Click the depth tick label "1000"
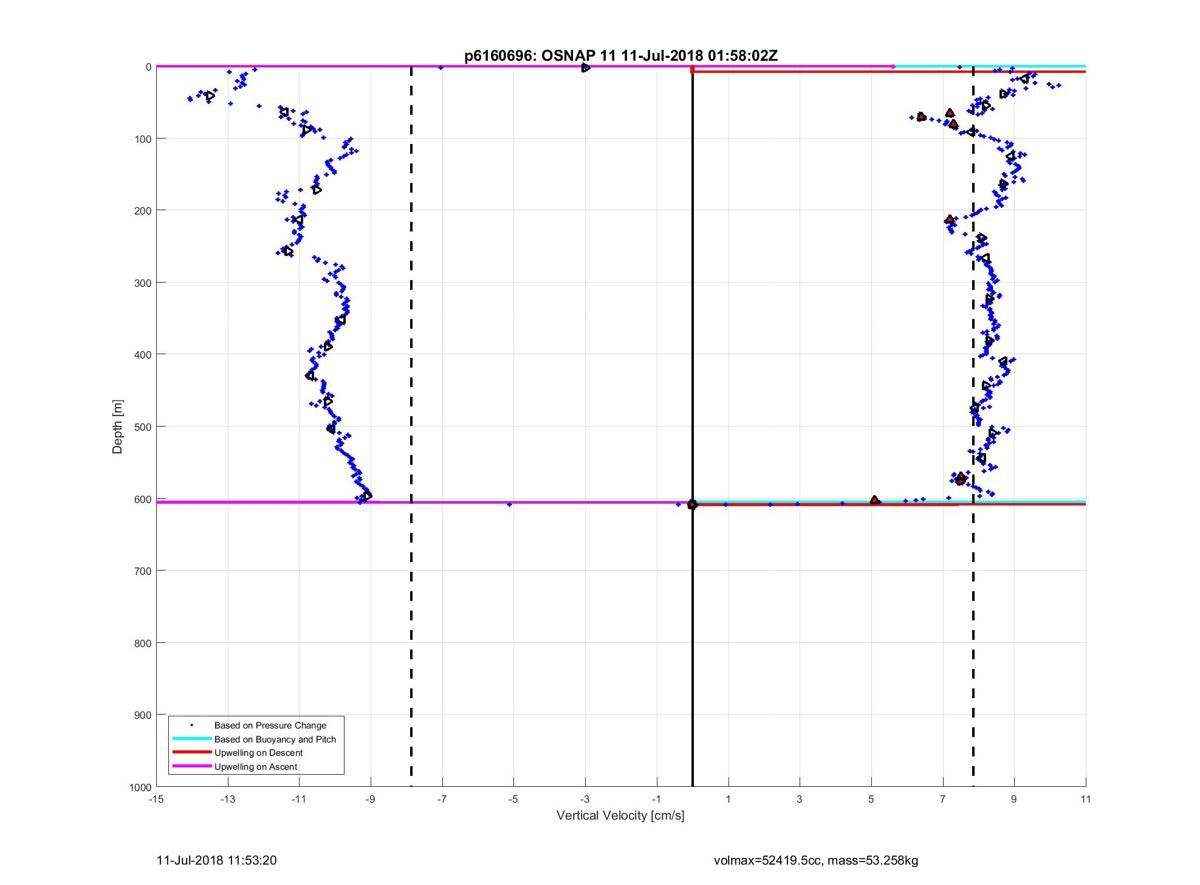 click(139, 787)
